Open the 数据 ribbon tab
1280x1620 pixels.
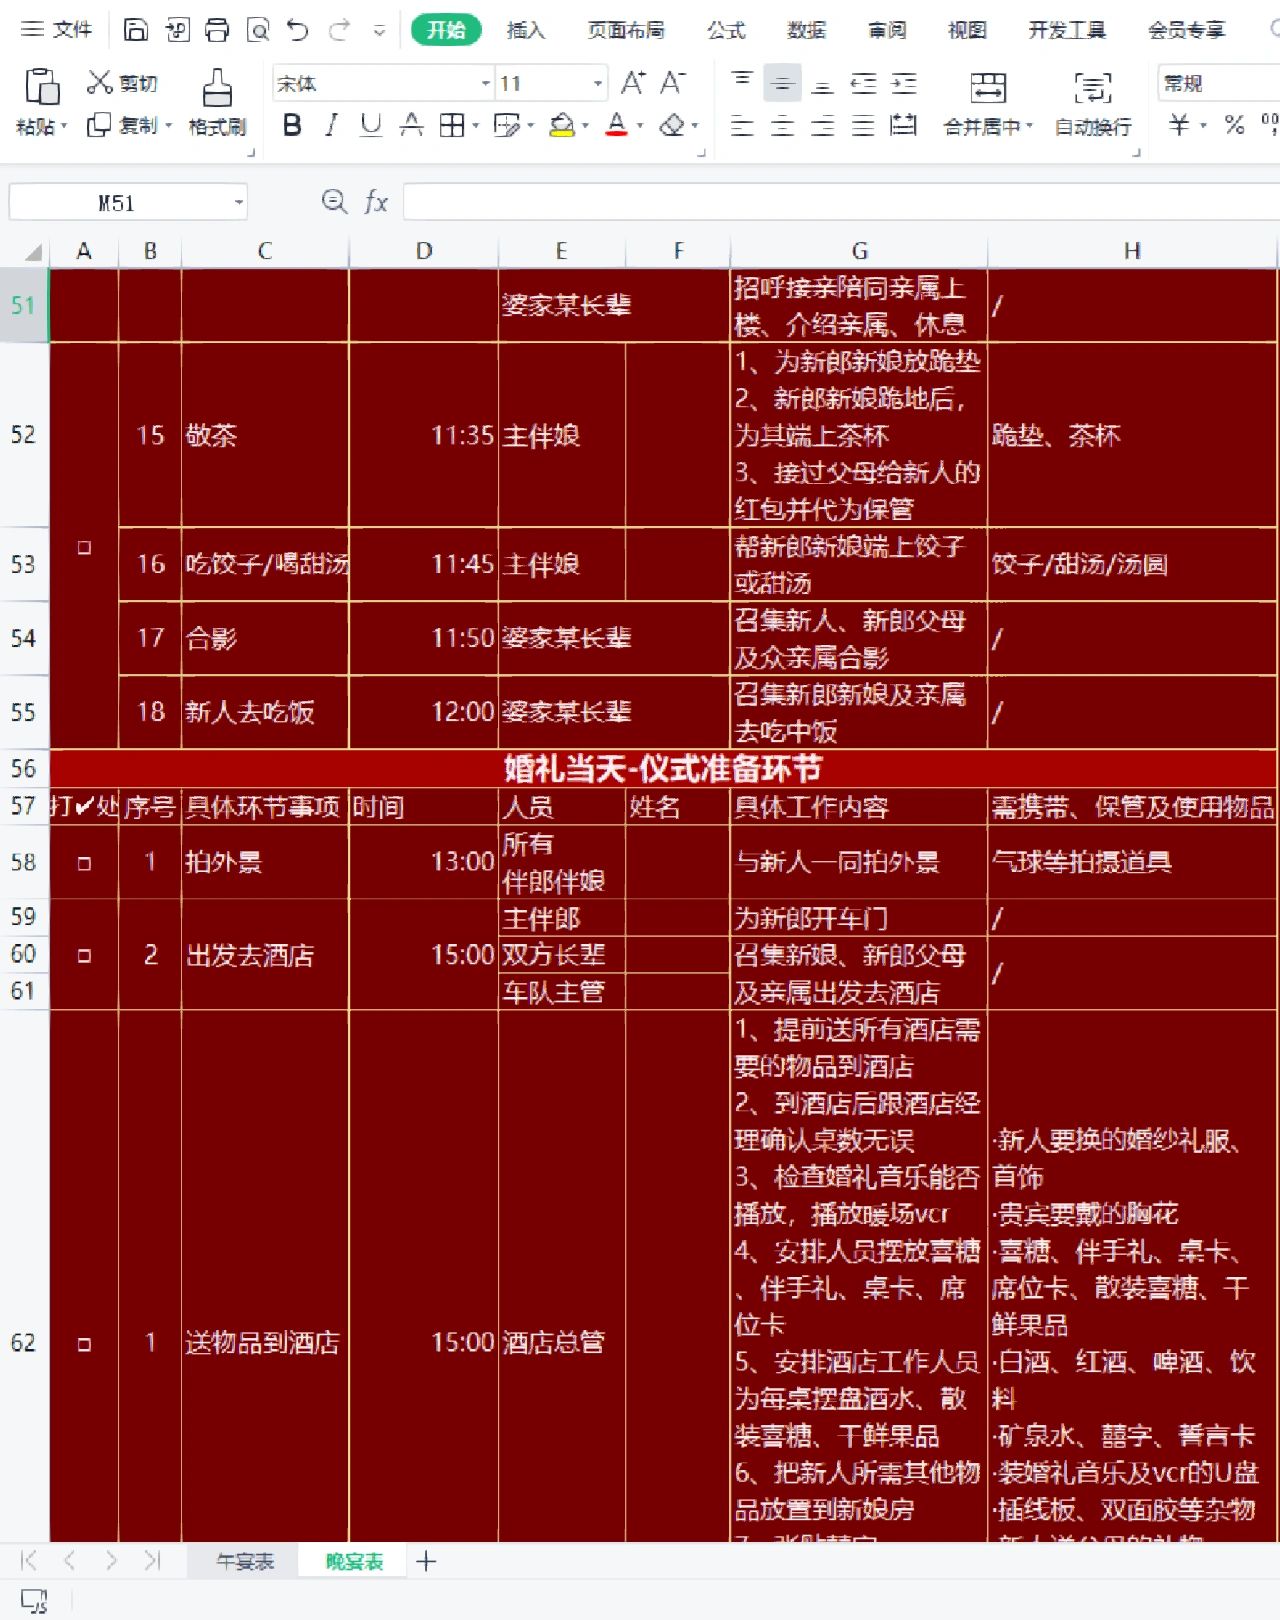coord(806,30)
